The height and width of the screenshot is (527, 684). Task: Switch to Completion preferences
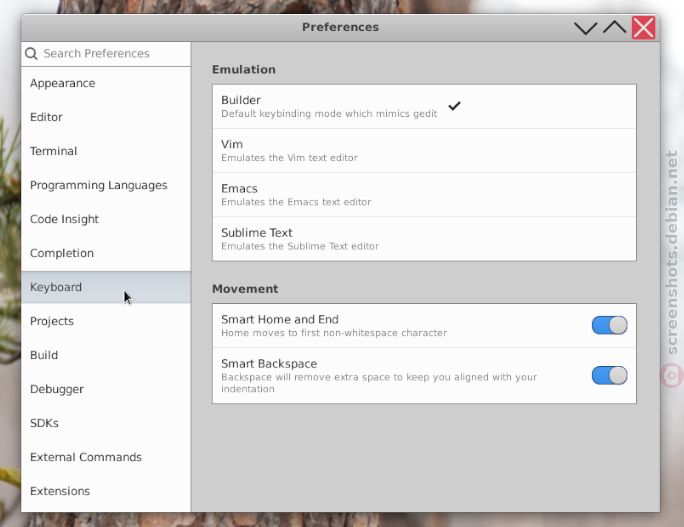(x=106, y=253)
